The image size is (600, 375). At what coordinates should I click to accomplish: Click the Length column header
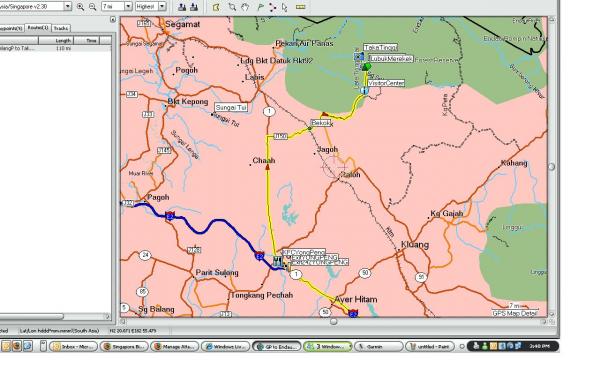coord(56,40)
